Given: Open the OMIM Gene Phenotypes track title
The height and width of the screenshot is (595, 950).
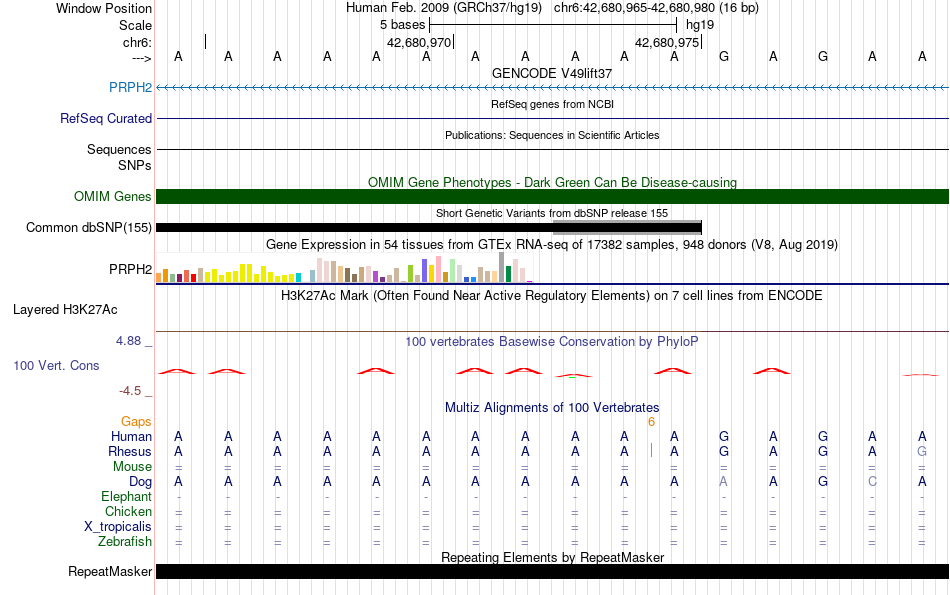Looking at the screenshot, I should [x=552, y=182].
